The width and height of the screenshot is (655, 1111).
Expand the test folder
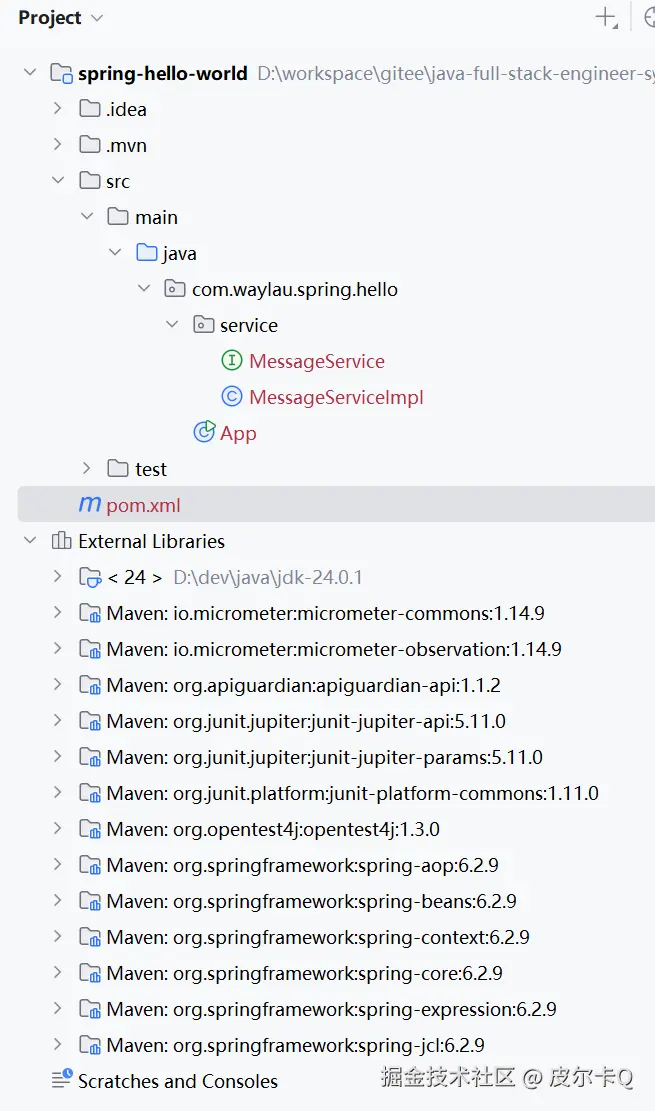coord(87,469)
